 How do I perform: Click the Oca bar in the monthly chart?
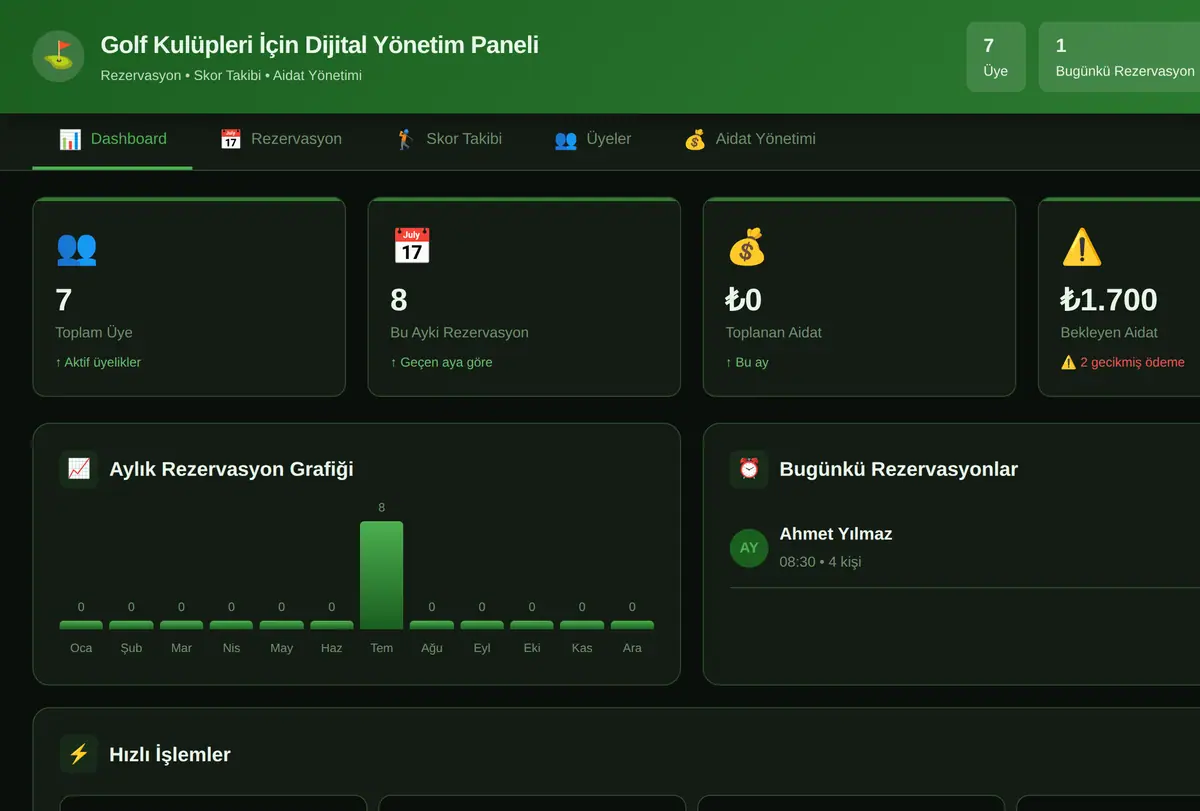pyautogui.click(x=81, y=625)
